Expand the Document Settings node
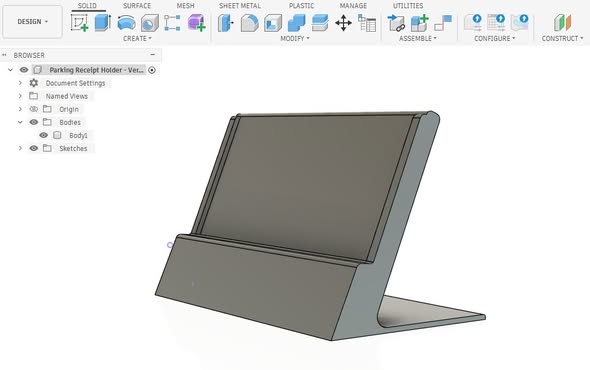The height and width of the screenshot is (370, 590). [x=20, y=83]
